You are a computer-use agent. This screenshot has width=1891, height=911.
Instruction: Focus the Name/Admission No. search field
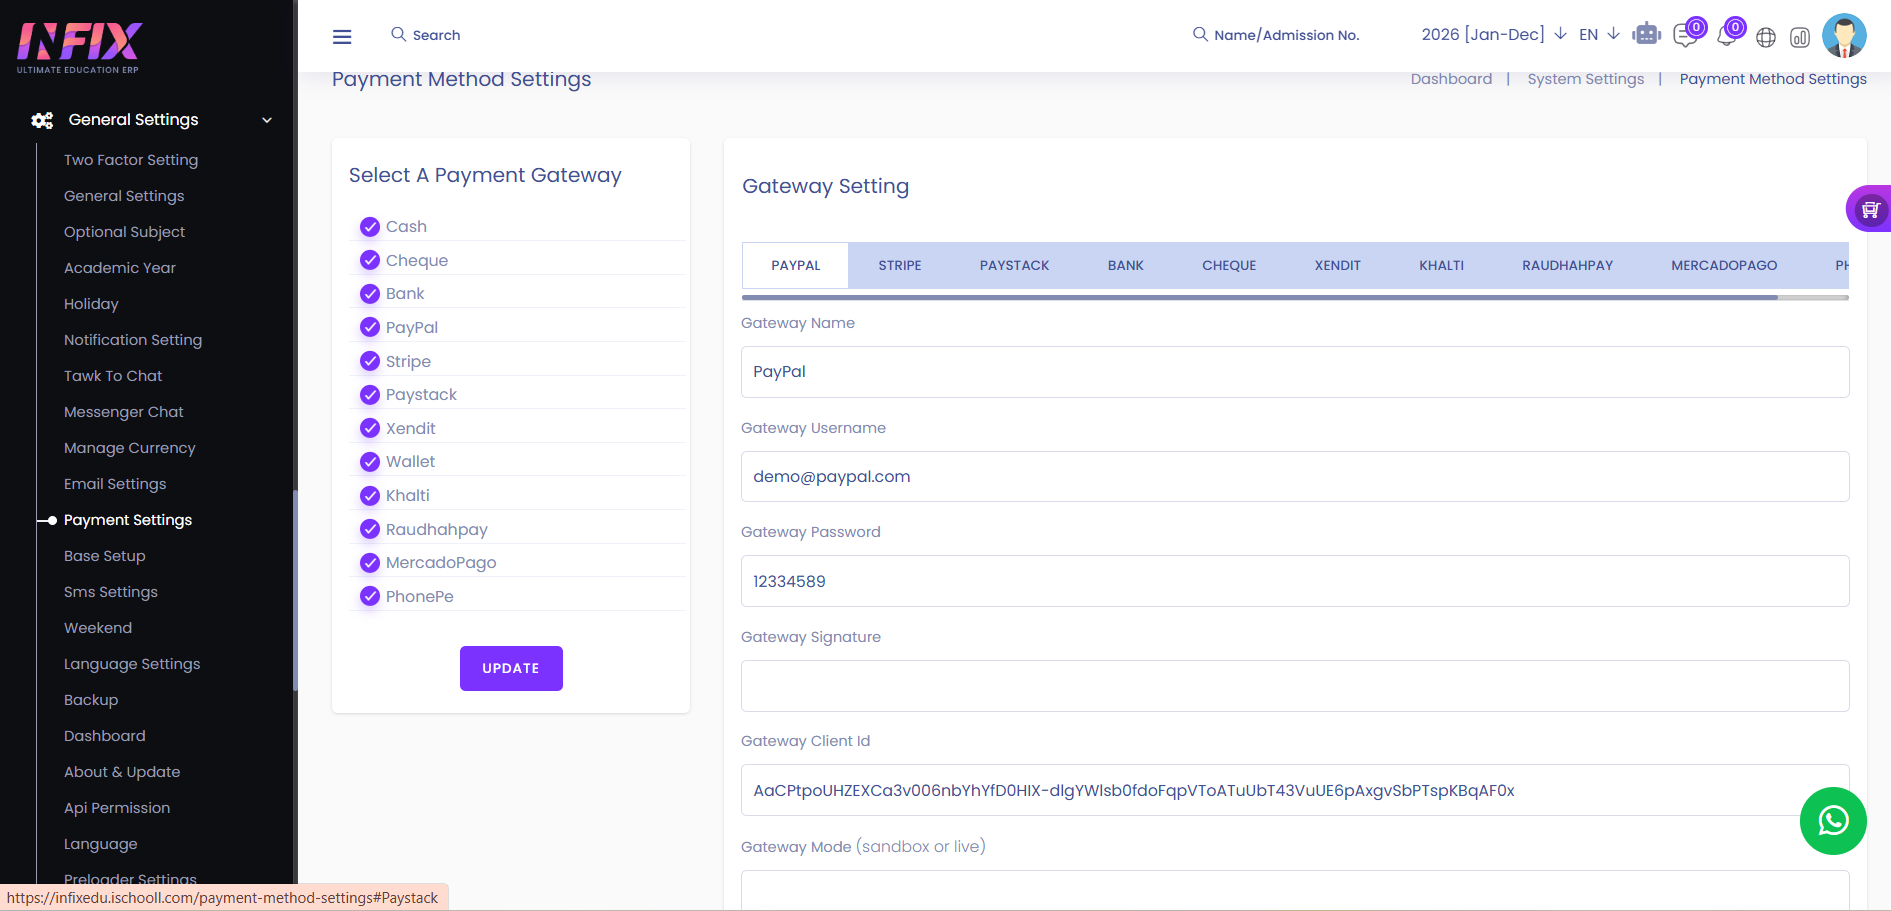click(1287, 35)
